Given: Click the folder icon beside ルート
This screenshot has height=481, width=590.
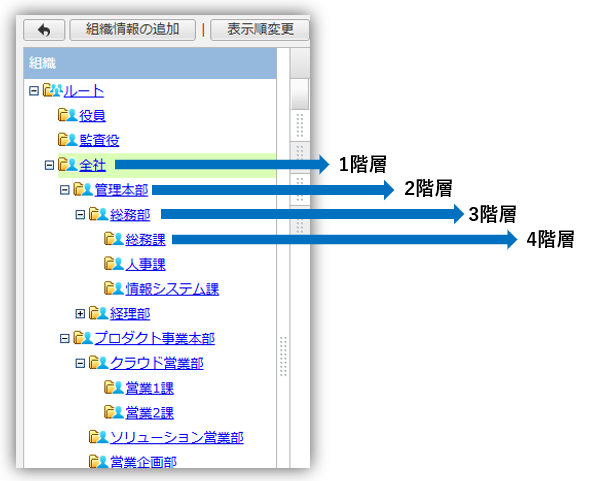Looking at the screenshot, I should (x=52, y=90).
